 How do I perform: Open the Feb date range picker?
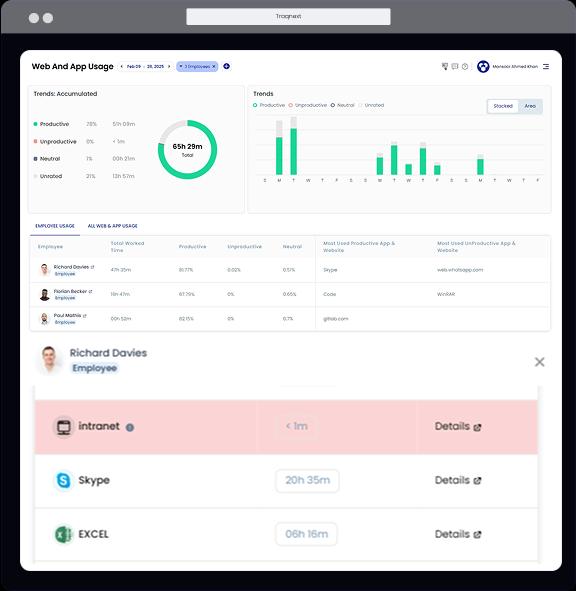coord(145,66)
